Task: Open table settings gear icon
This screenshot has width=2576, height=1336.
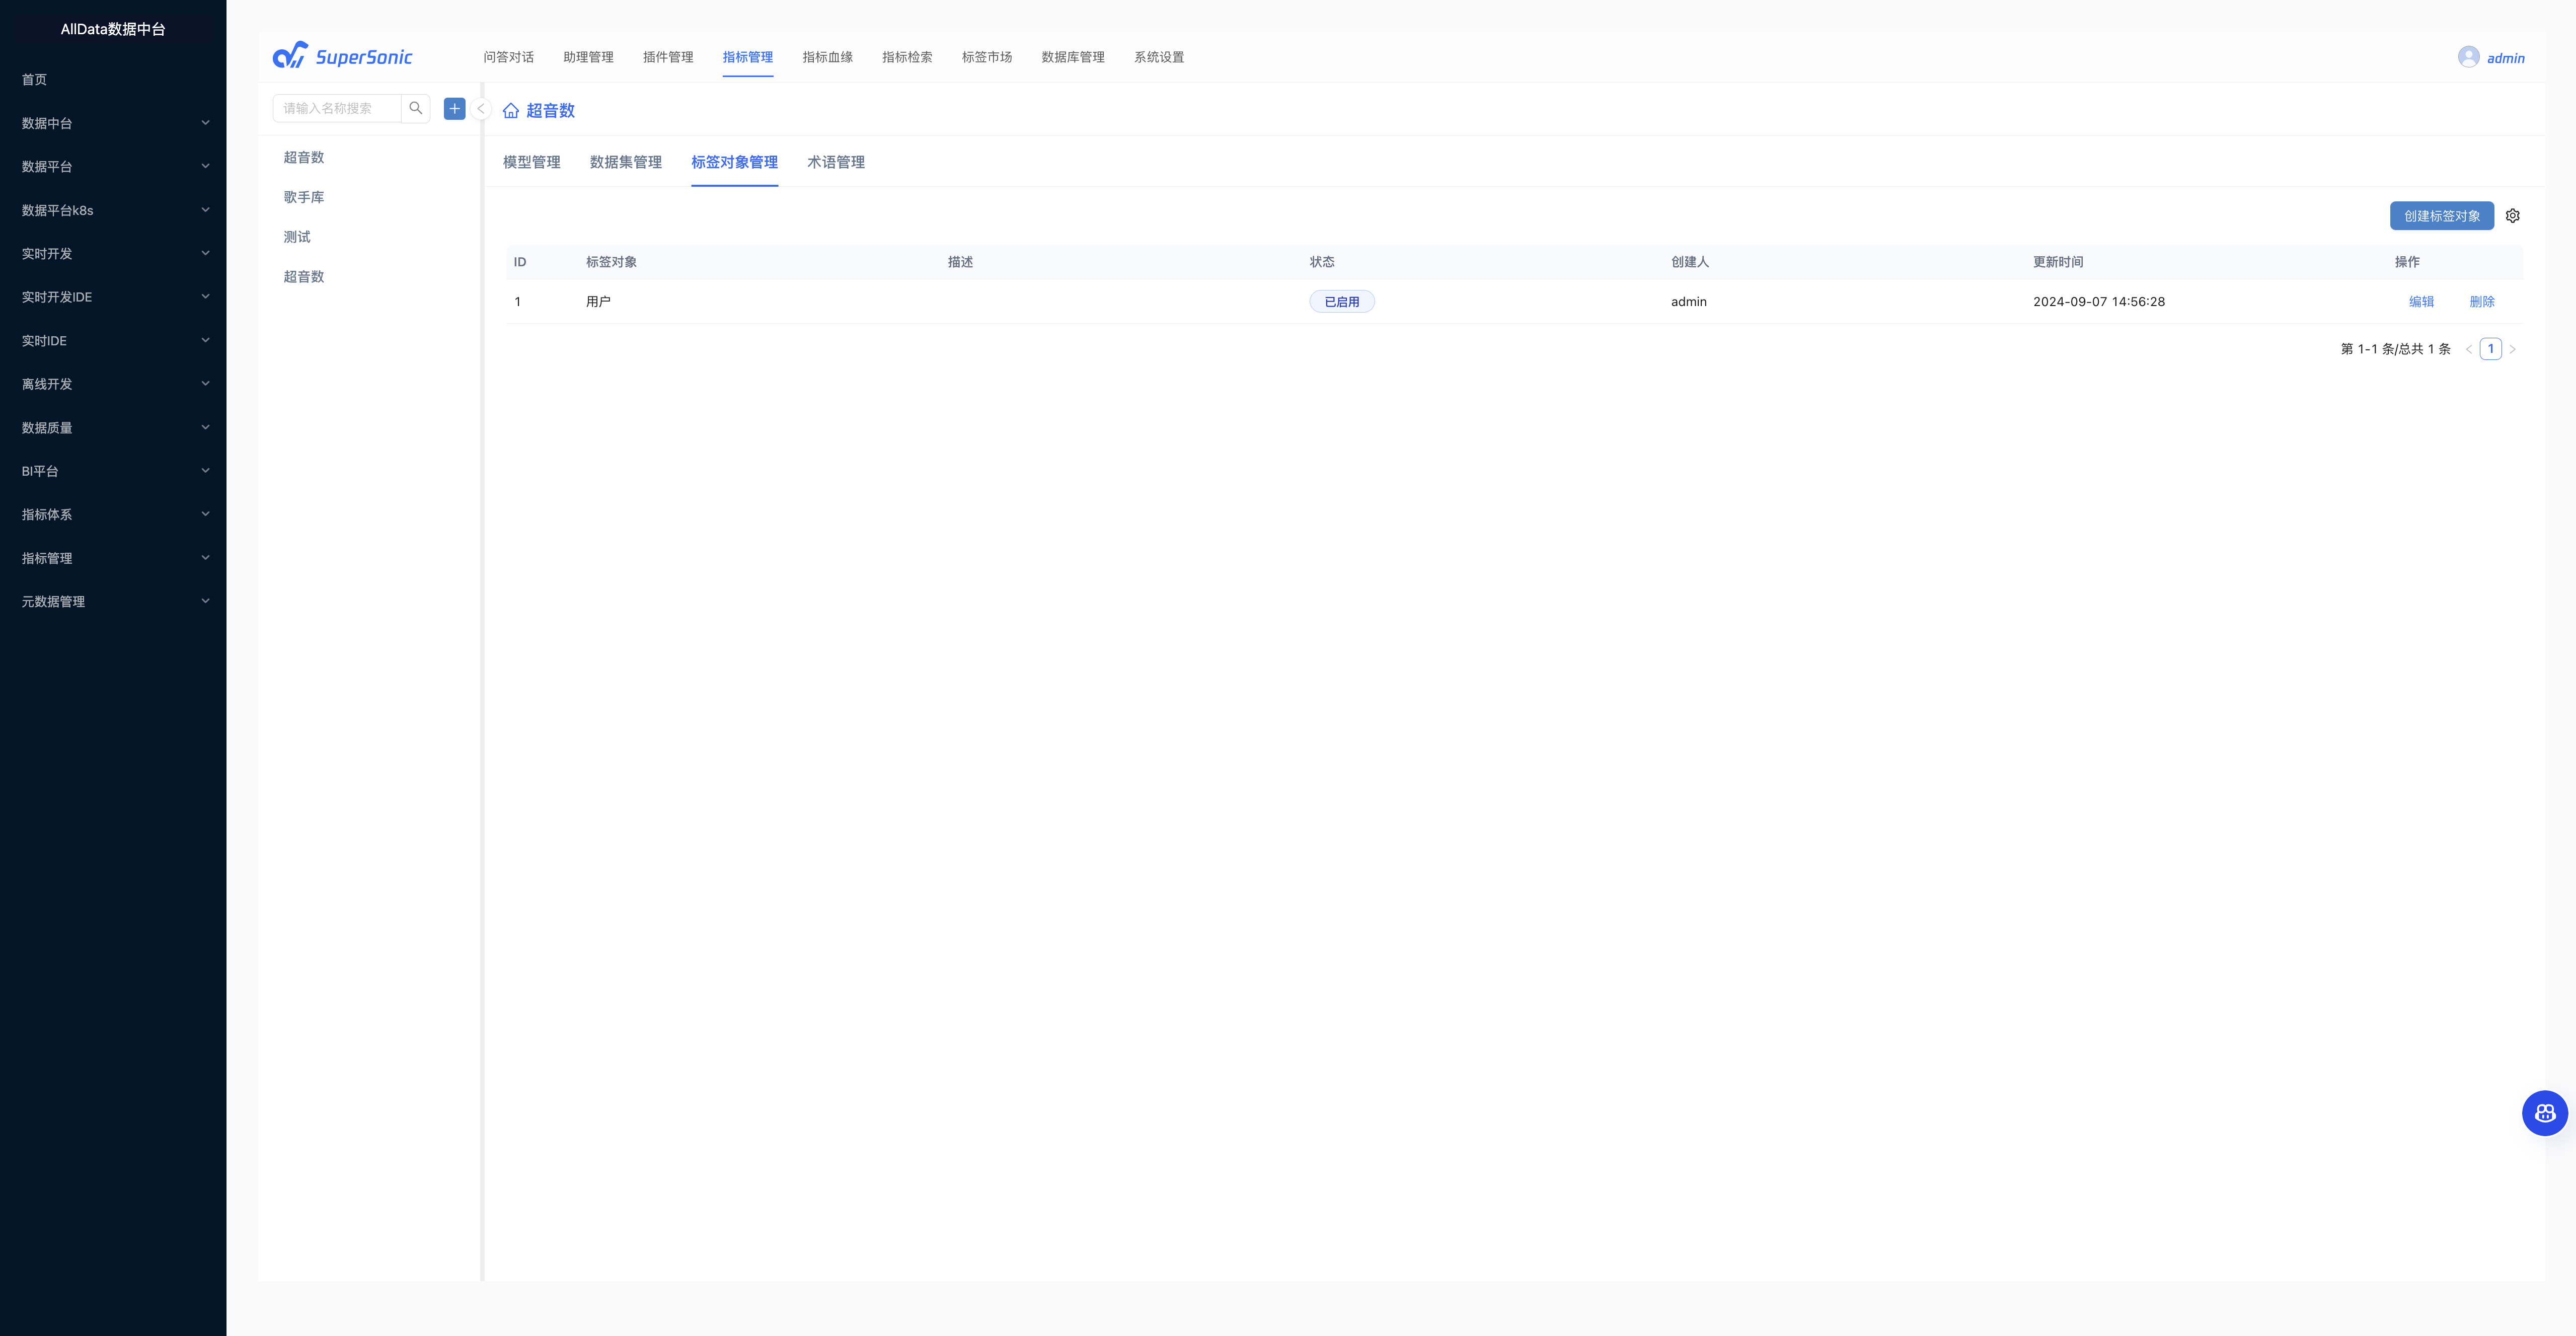Action: (2513, 216)
